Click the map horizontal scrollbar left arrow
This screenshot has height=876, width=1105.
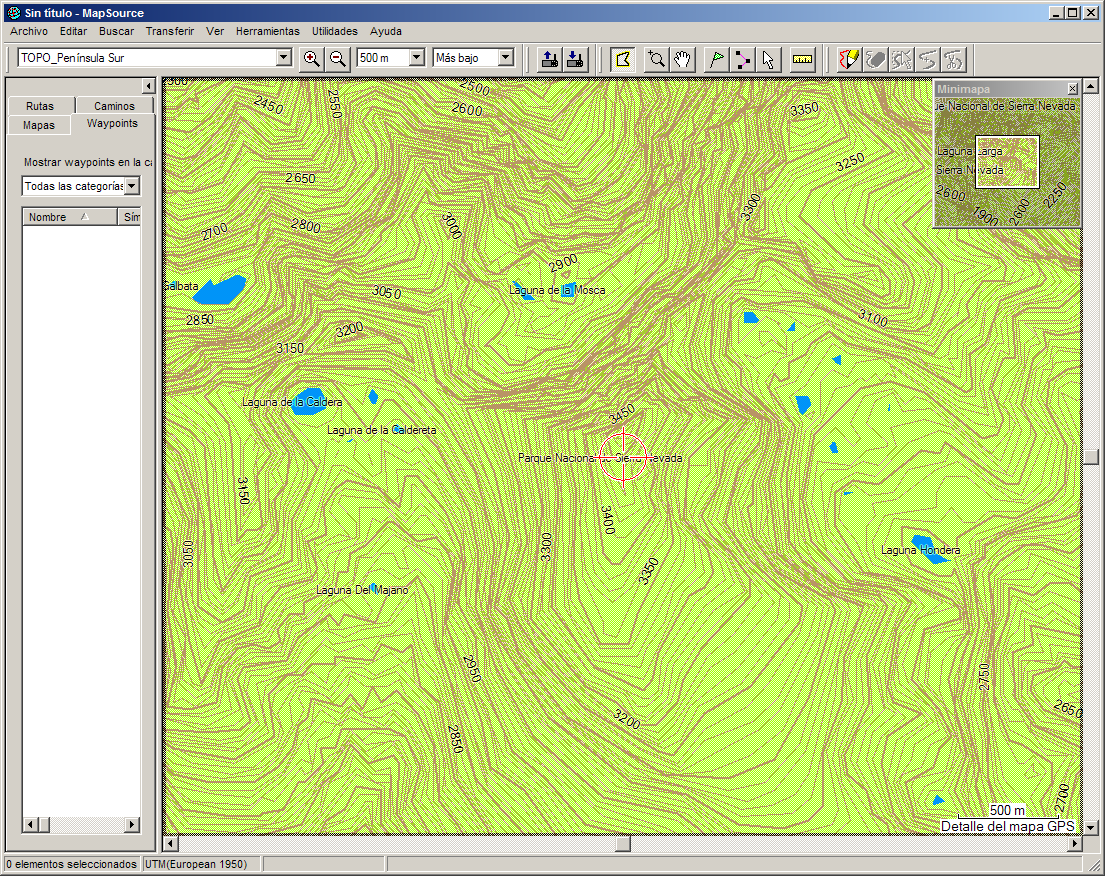pos(171,844)
